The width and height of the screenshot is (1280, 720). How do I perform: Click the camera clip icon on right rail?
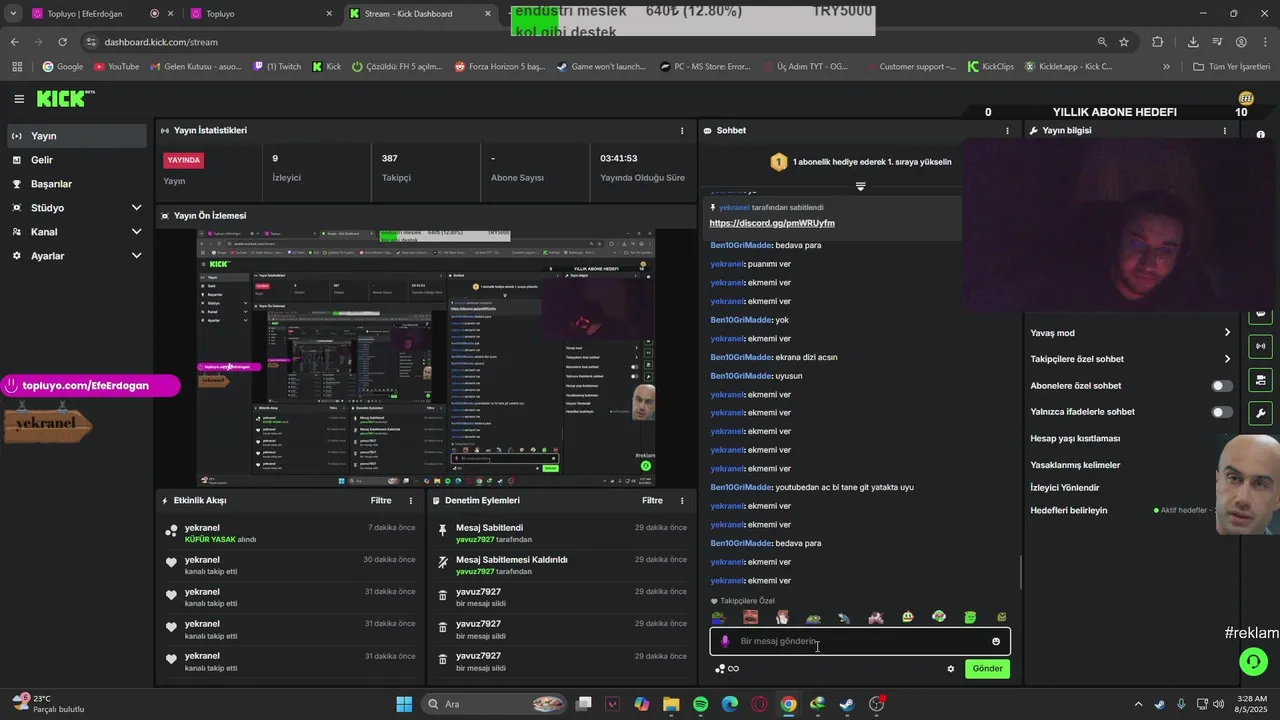click(1260, 380)
